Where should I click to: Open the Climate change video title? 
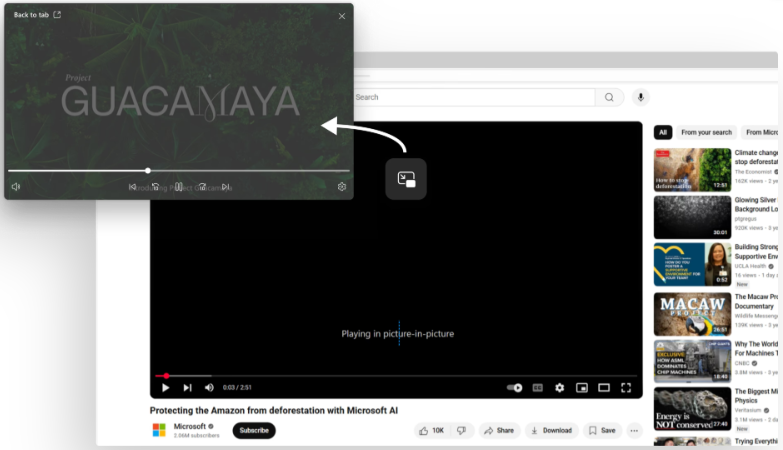pyautogui.click(x=756, y=157)
